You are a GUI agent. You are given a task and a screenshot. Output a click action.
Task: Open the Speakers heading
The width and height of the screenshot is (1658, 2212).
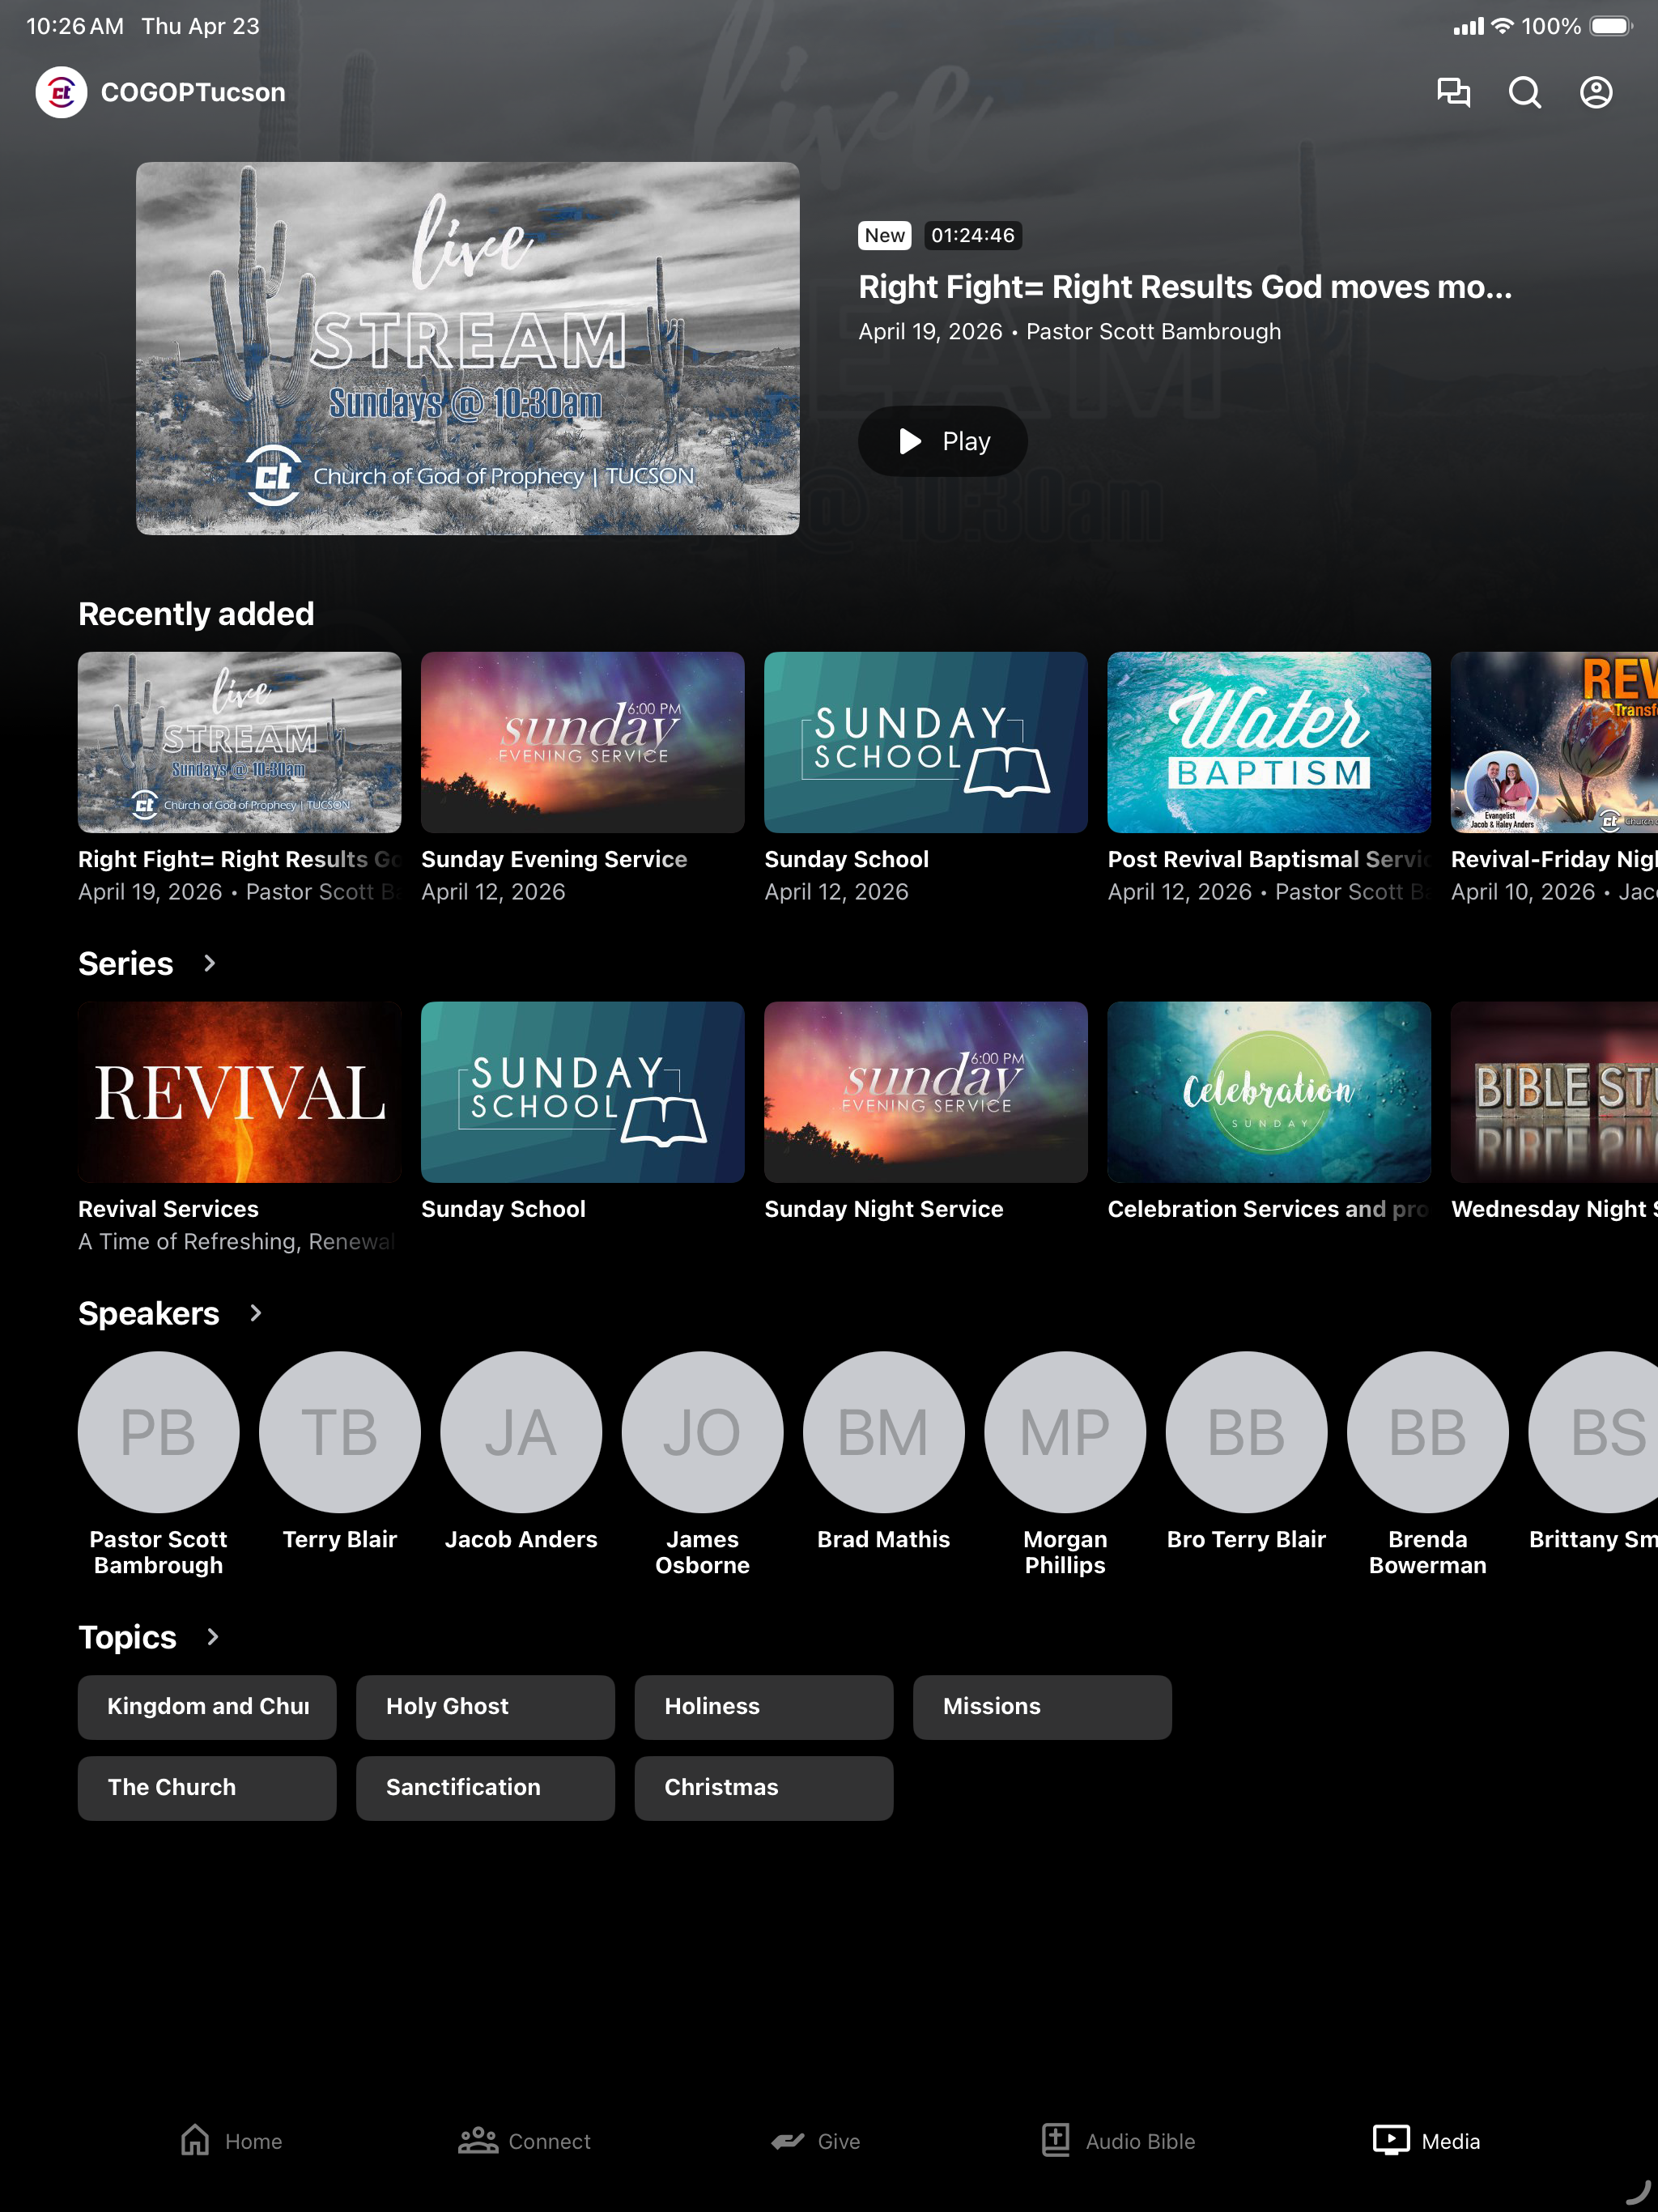tap(149, 1313)
